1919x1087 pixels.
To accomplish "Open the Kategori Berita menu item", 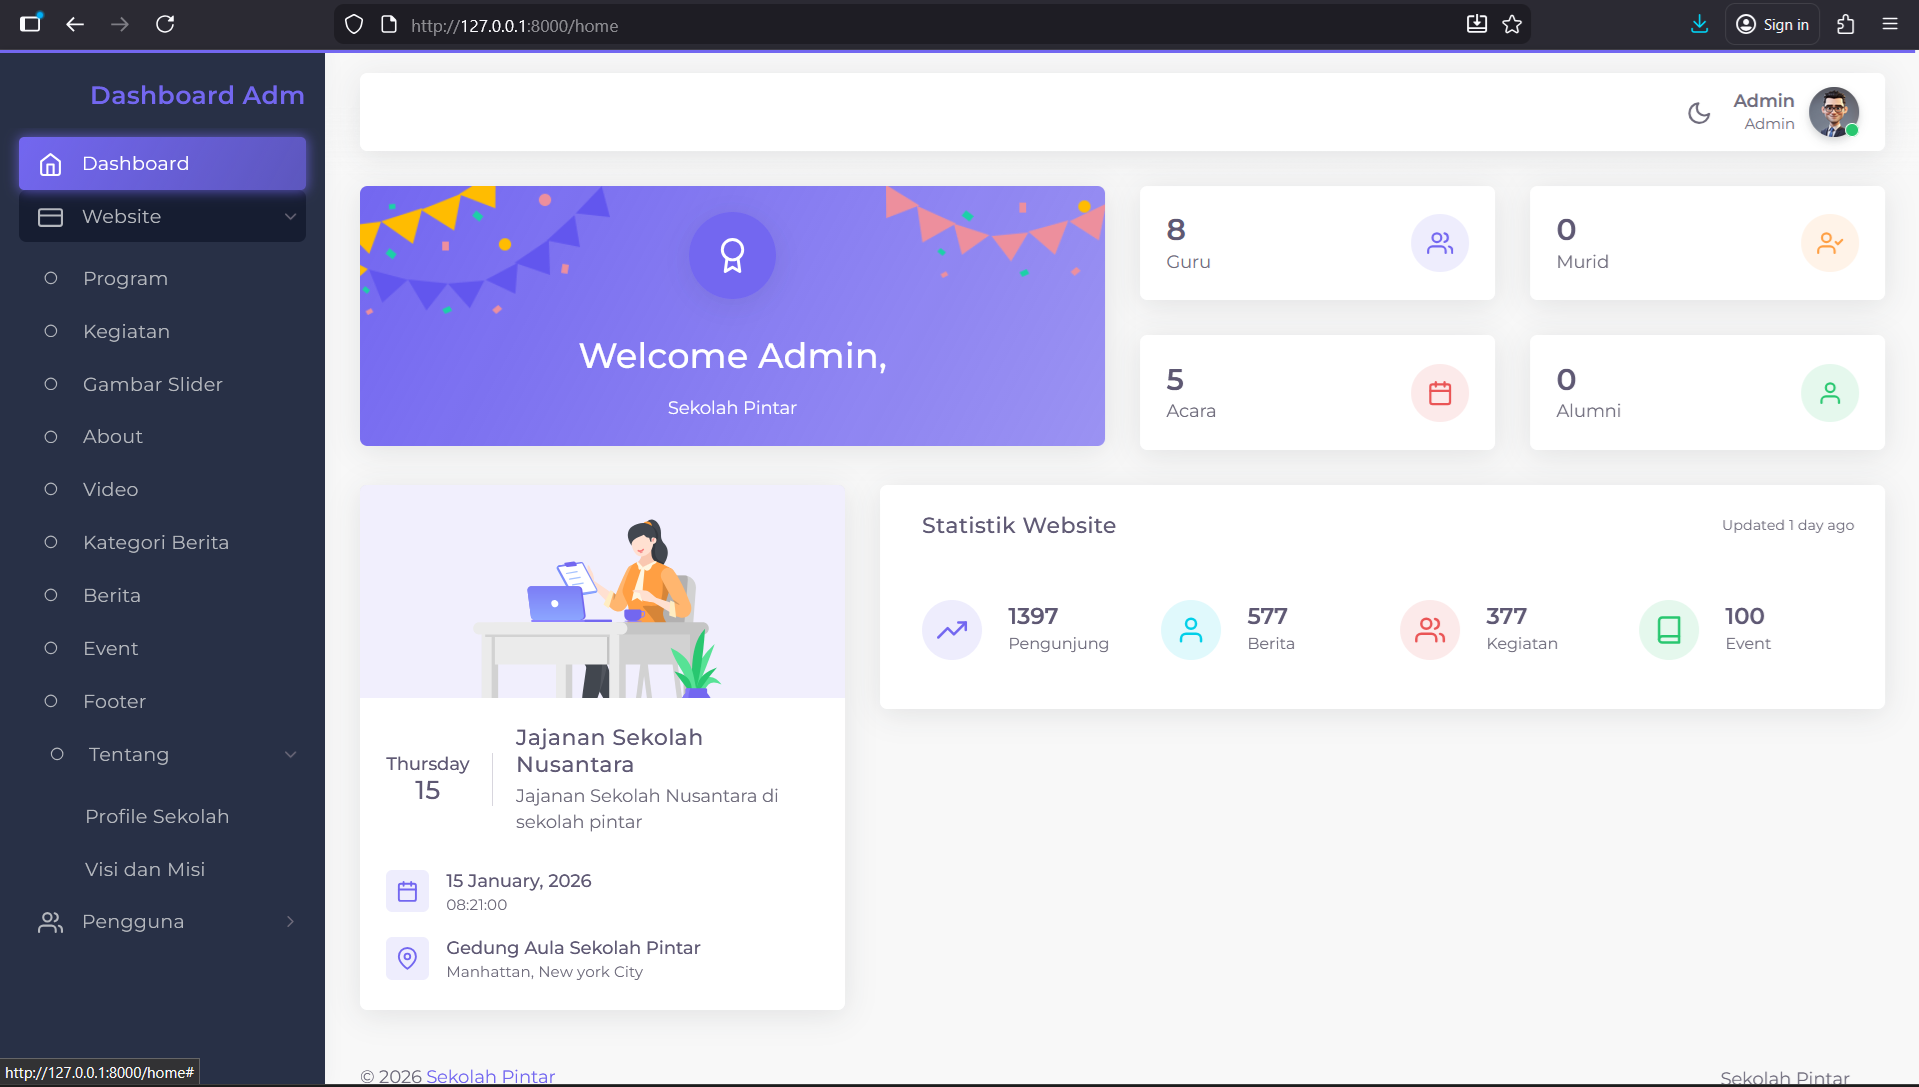I will tap(162, 543).
